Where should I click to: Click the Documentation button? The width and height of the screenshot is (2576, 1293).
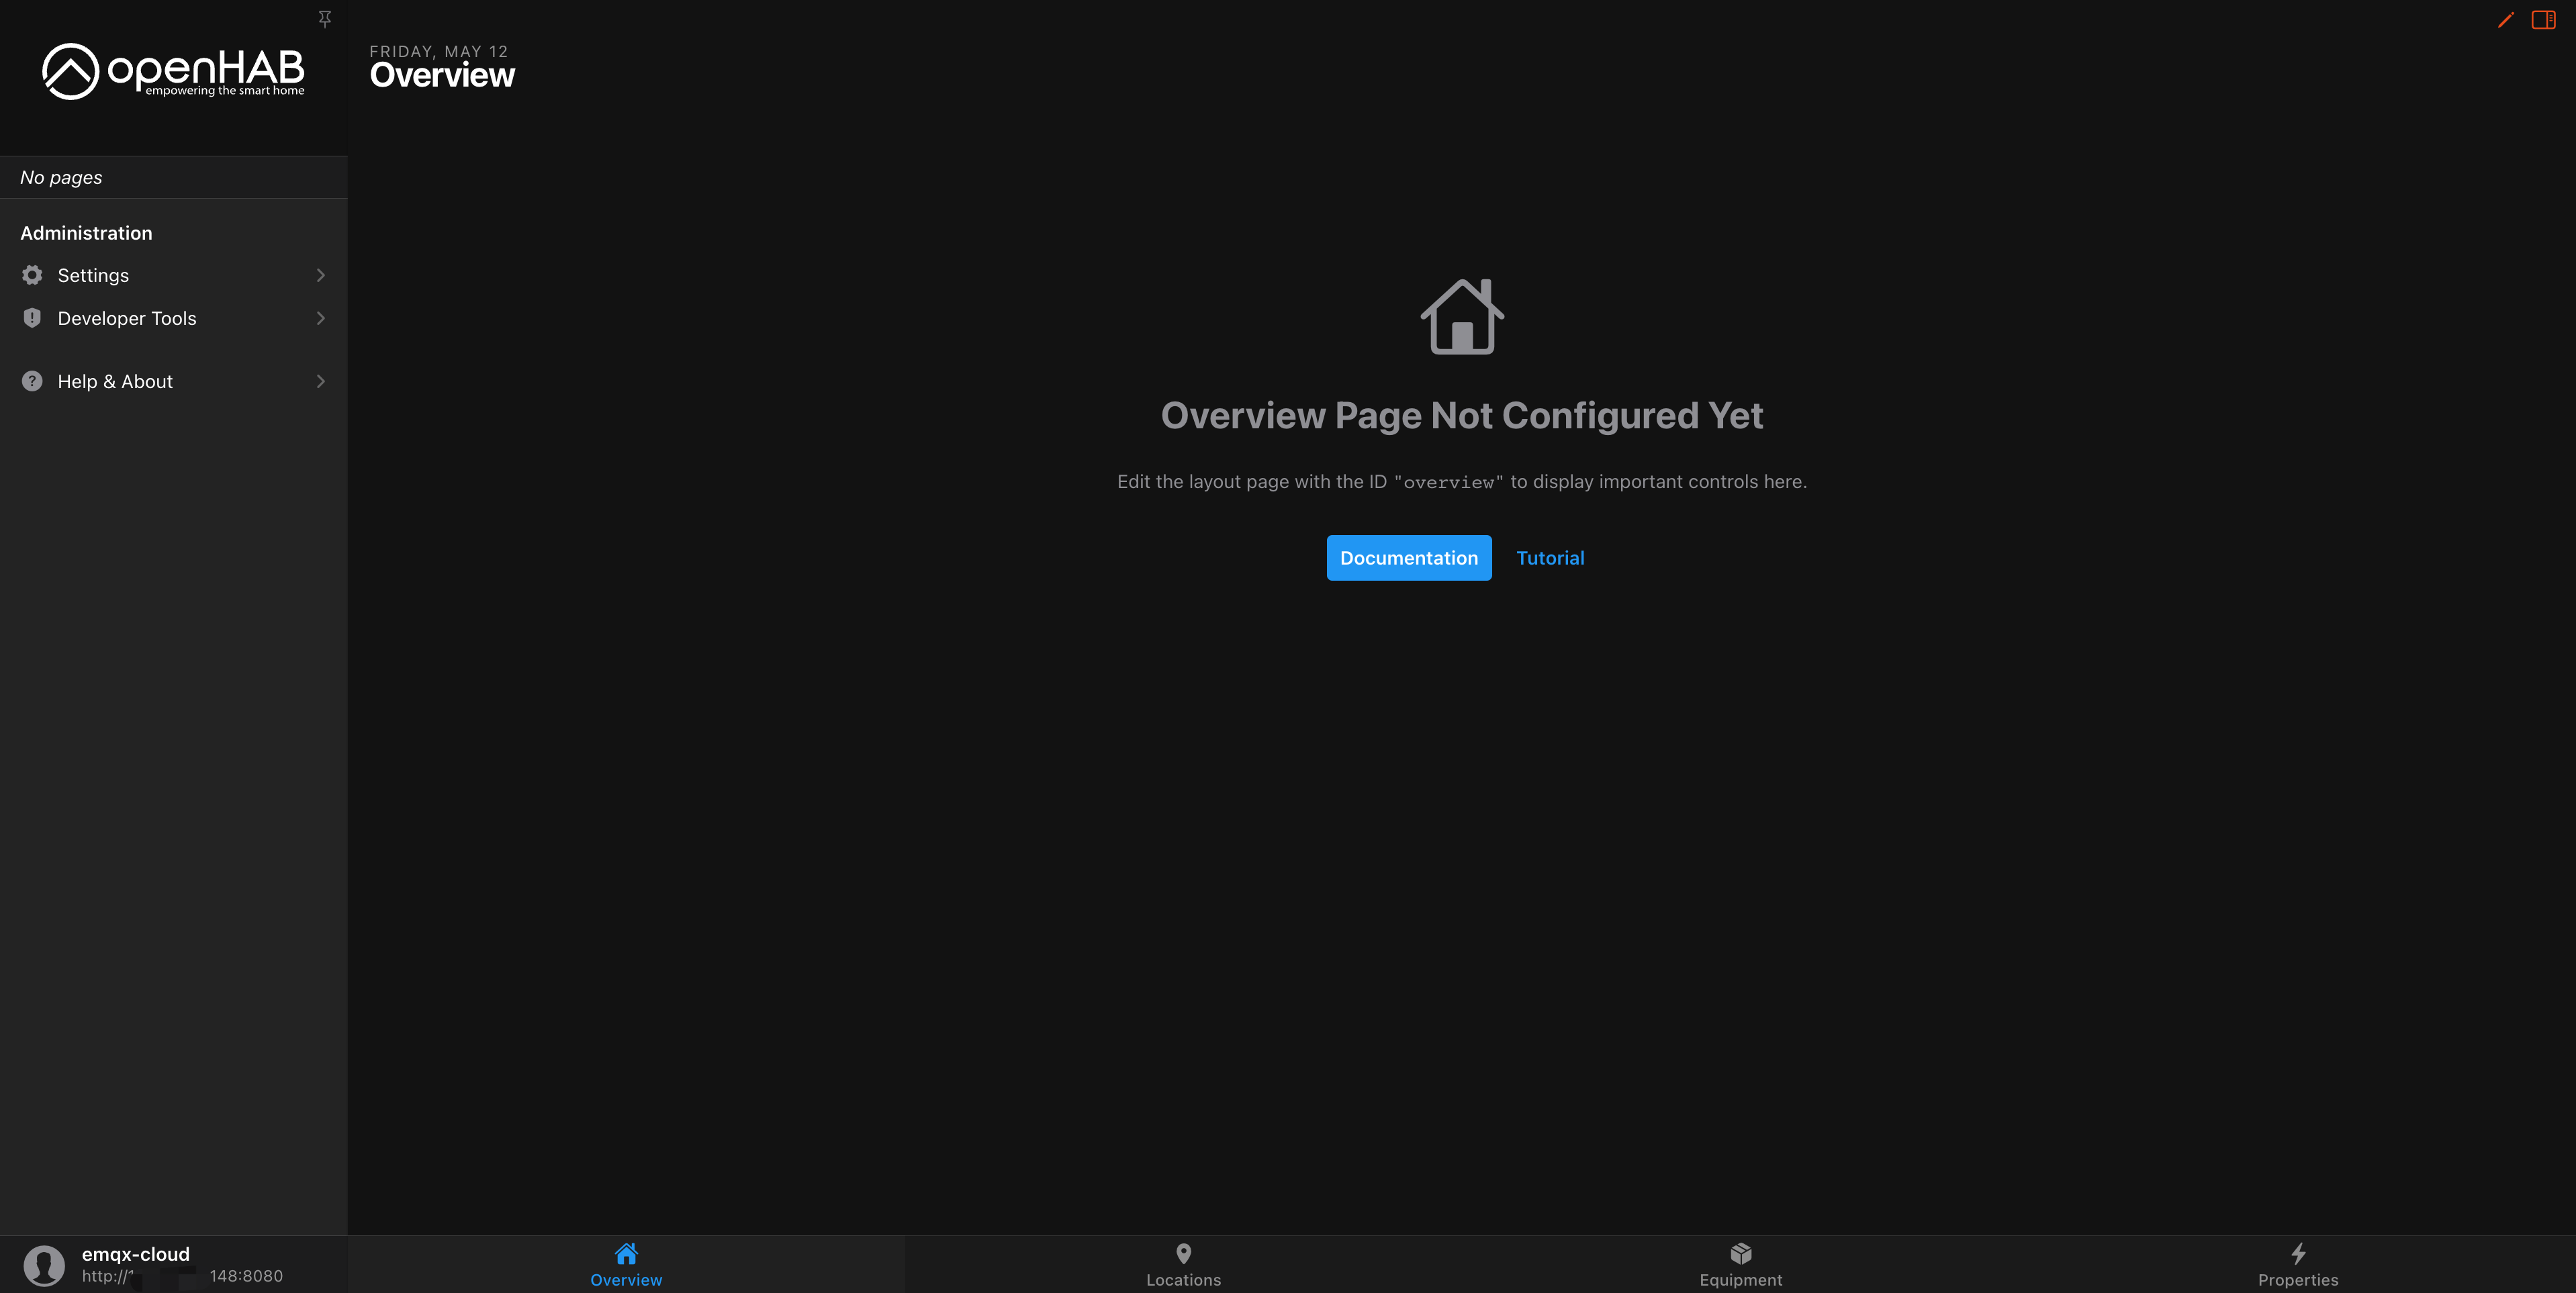click(1408, 557)
